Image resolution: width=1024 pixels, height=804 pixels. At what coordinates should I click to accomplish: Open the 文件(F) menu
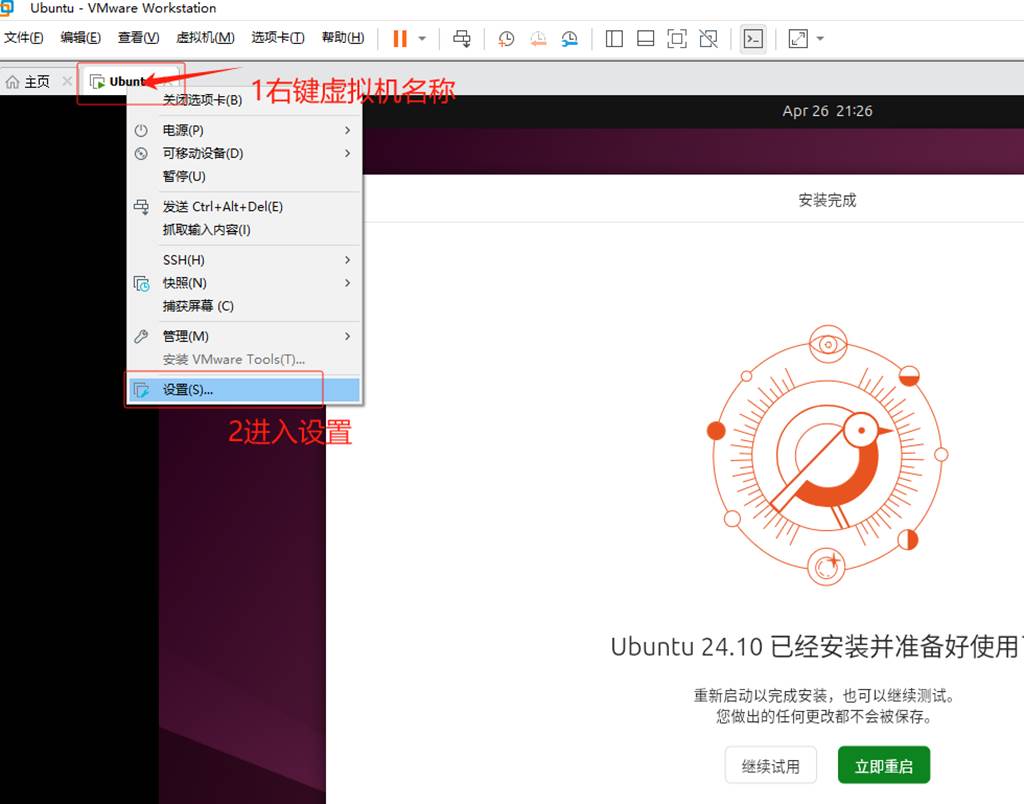pyautogui.click(x=24, y=37)
